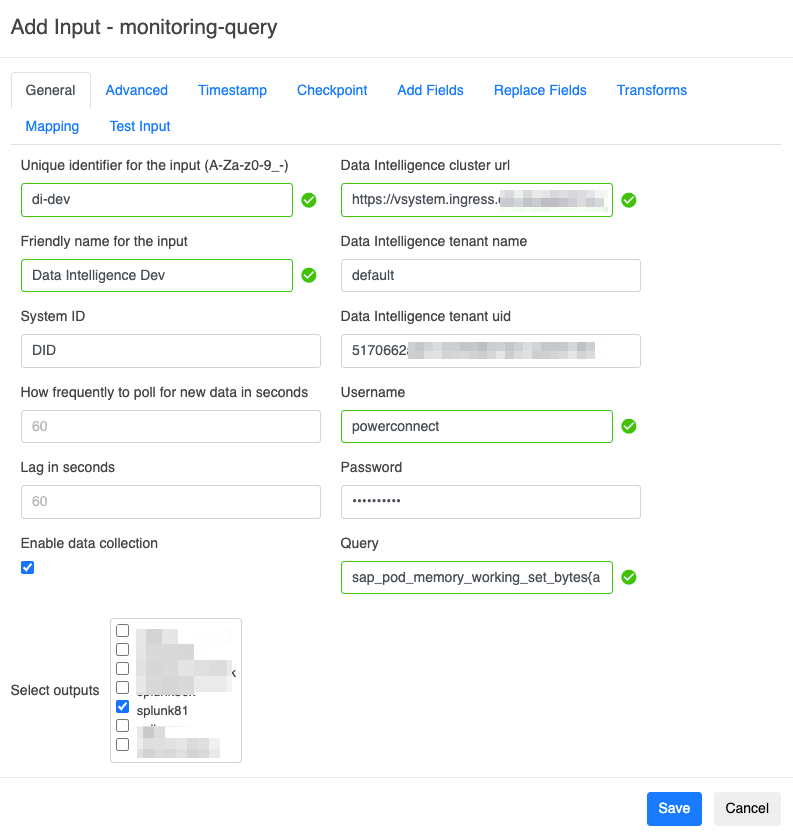Click green checkmark beside unique identifier field
Screen dimensions: 793x837
point(309,200)
